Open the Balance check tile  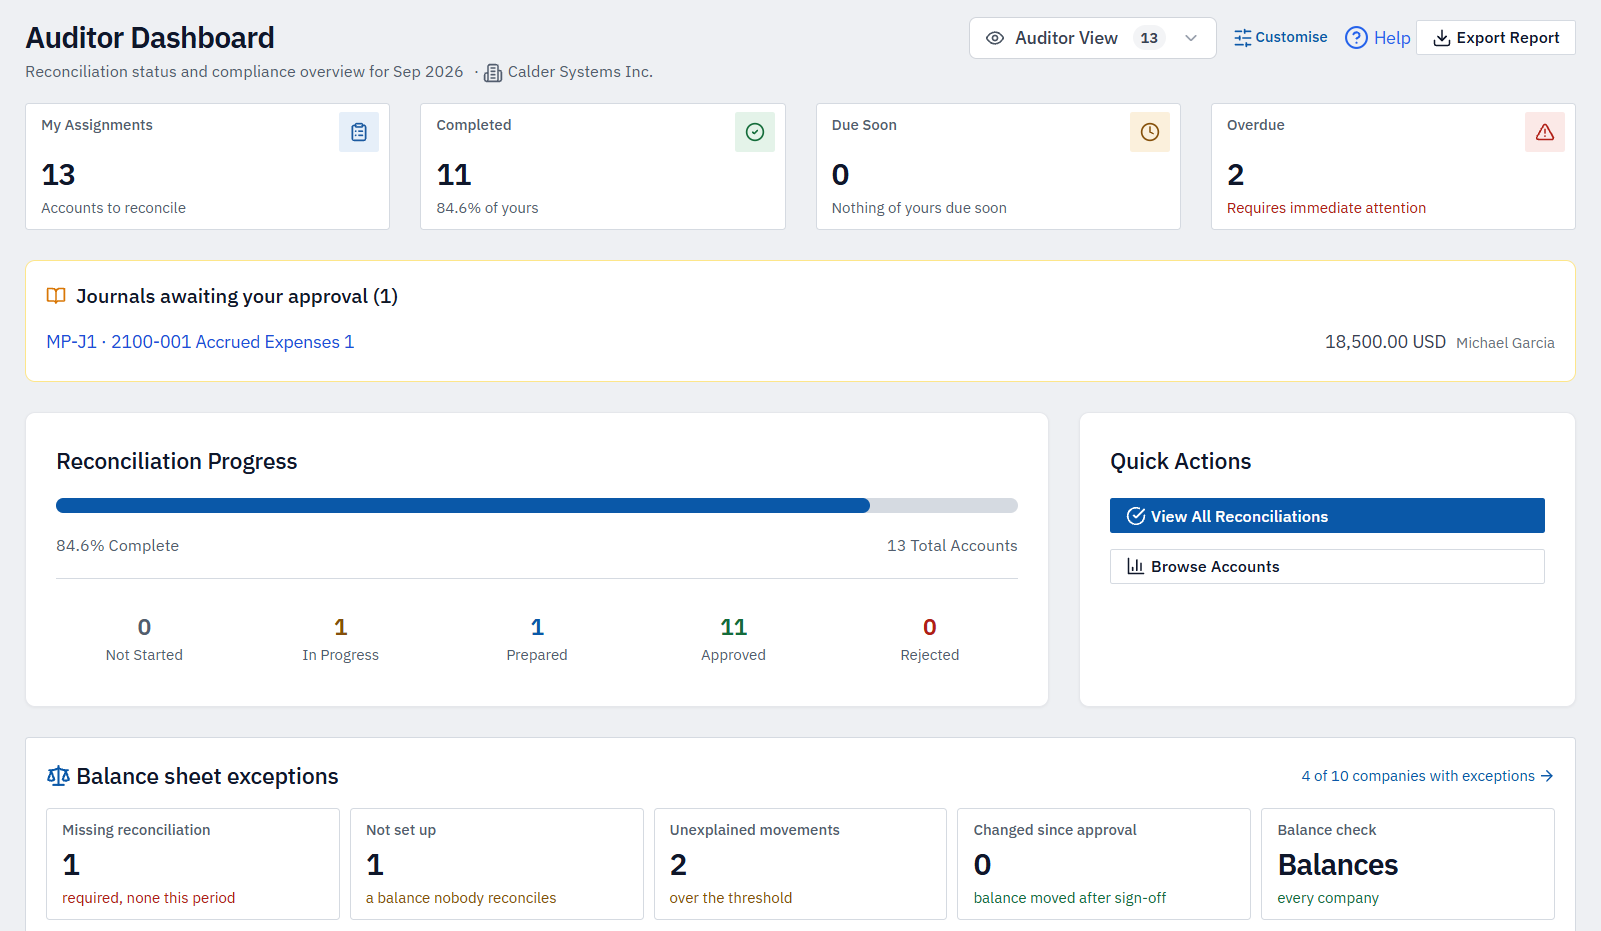tap(1408, 864)
